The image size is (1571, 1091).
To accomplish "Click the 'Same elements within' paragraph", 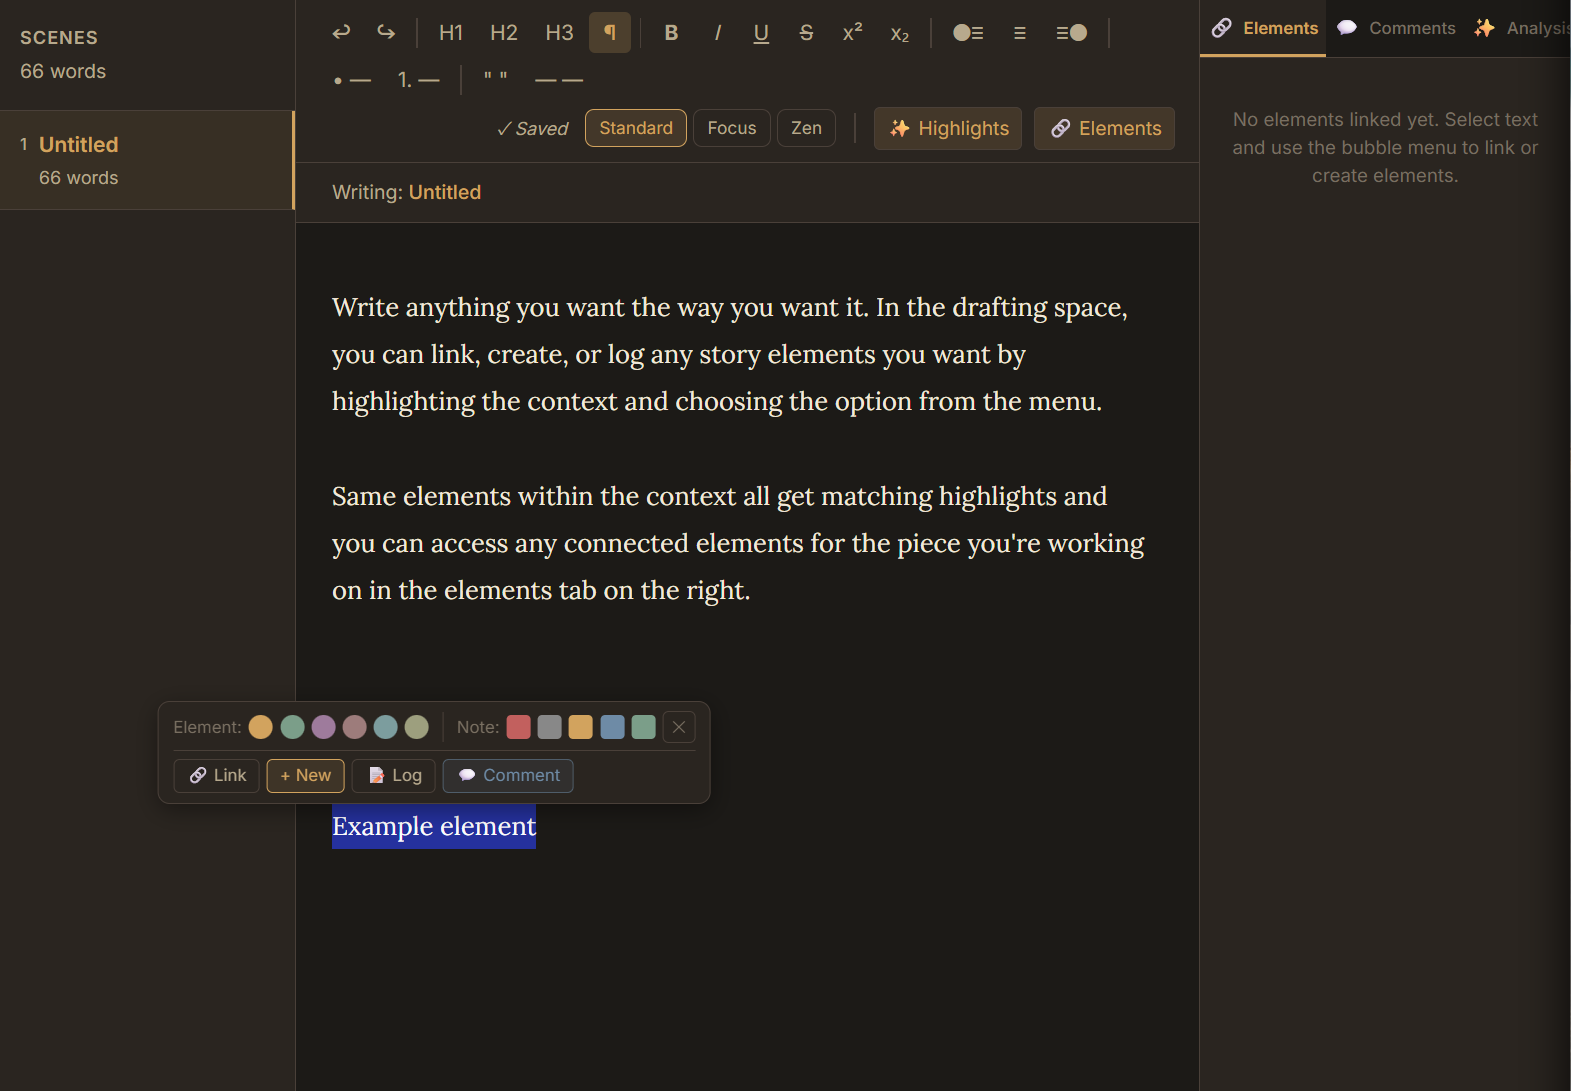I will click(738, 543).
